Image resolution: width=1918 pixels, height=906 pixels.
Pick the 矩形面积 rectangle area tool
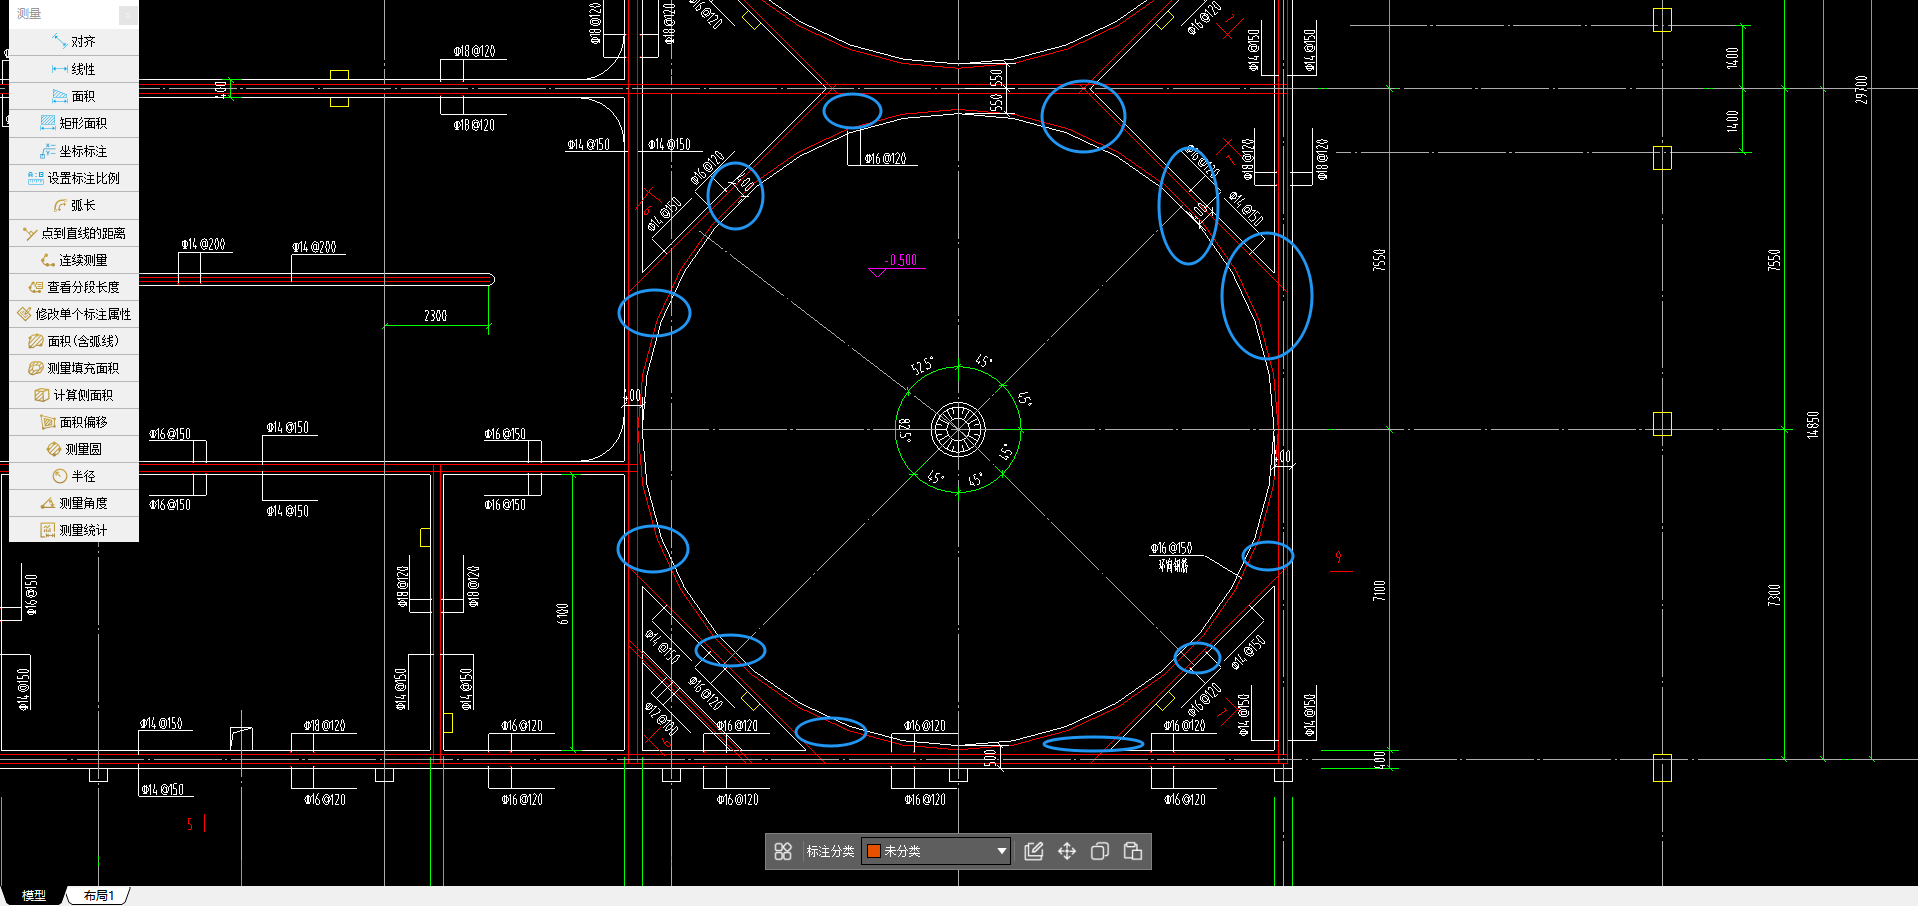[x=74, y=123]
